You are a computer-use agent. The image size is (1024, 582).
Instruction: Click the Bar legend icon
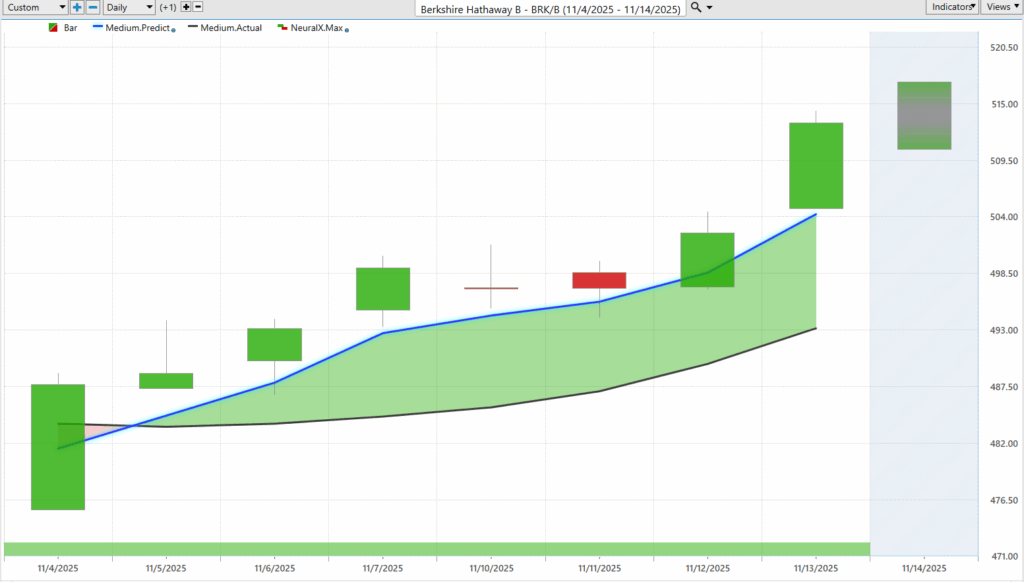[x=53, y=28]
